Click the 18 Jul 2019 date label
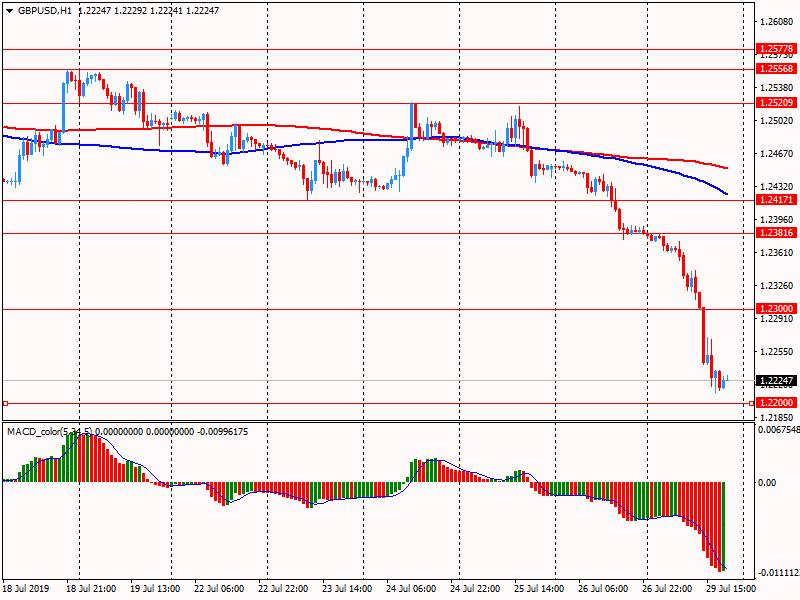Screen dimensions: 800x600 [x=26, y=589]
